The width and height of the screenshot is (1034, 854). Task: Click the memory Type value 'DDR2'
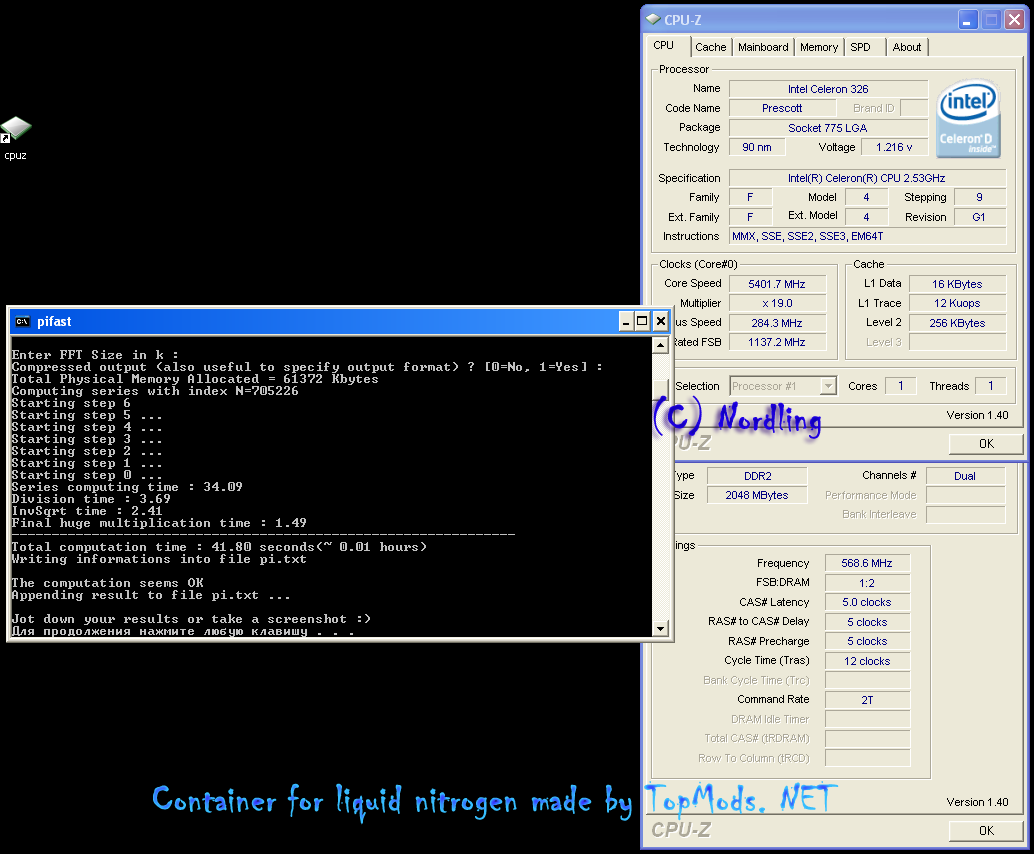758,476
